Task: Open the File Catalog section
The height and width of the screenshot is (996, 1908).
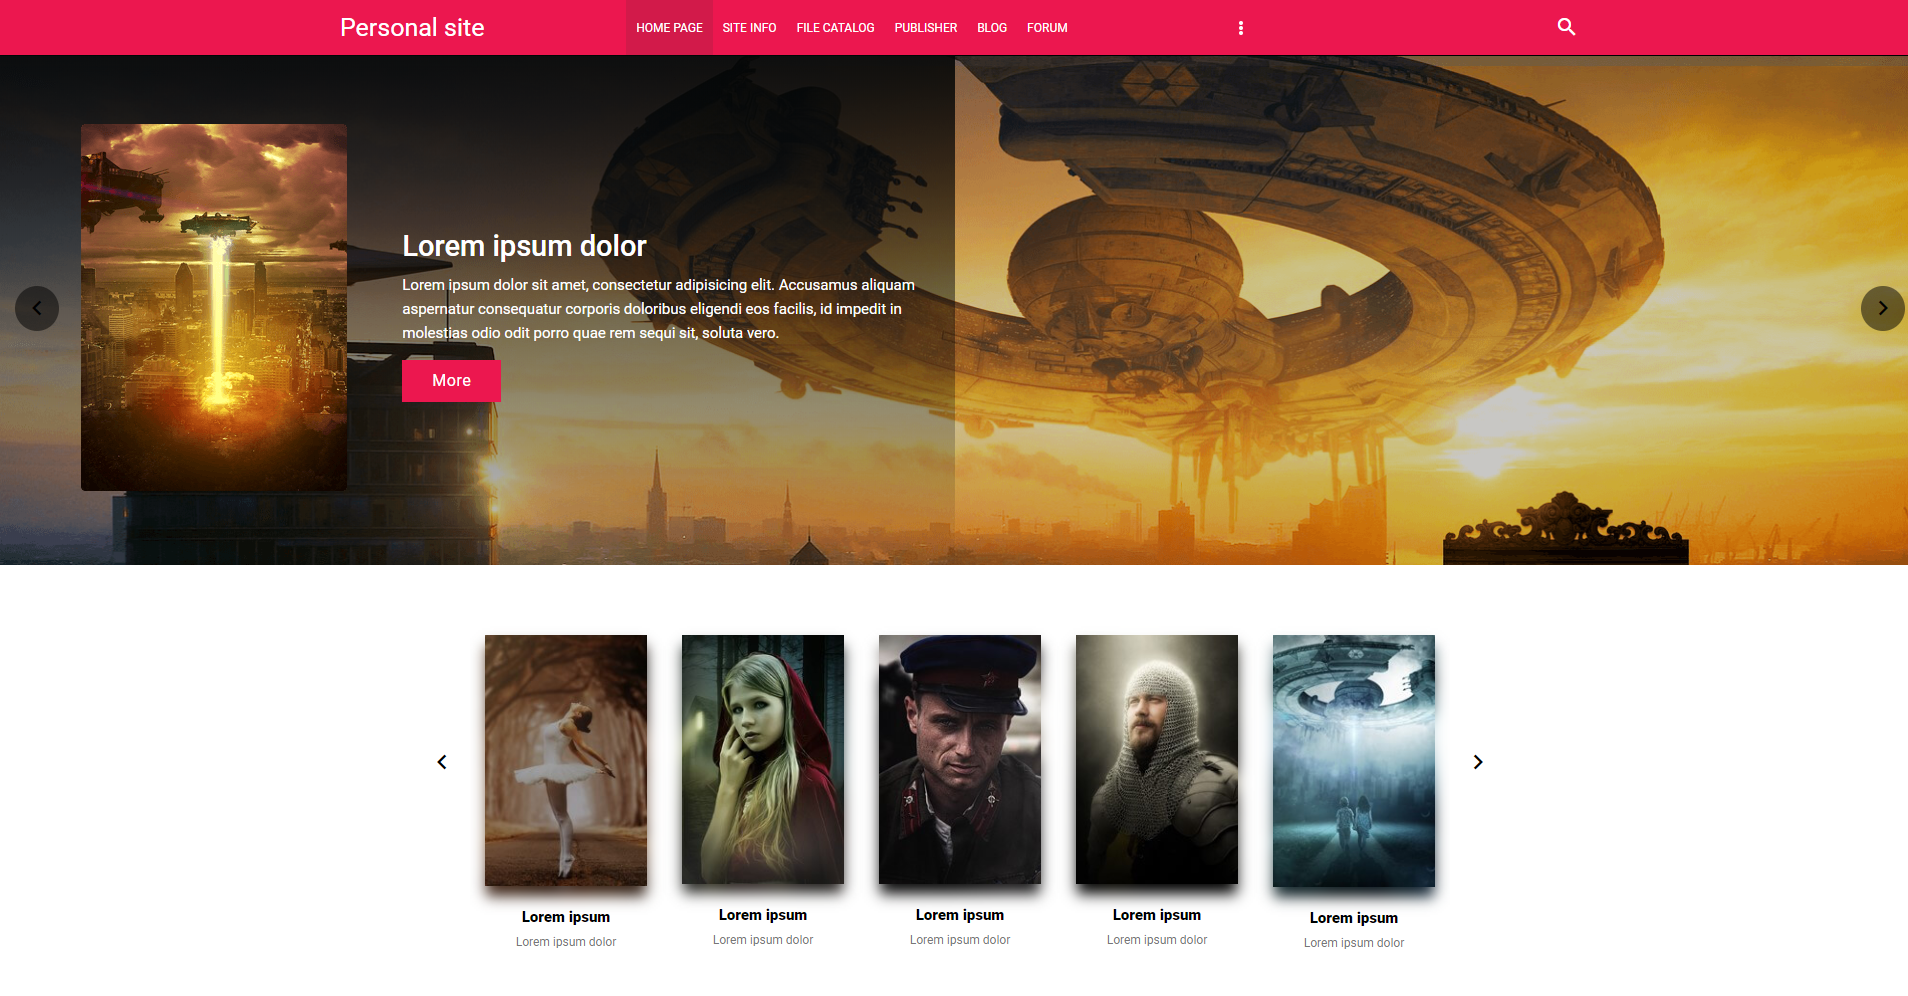Action: click(x=835, y=28)
